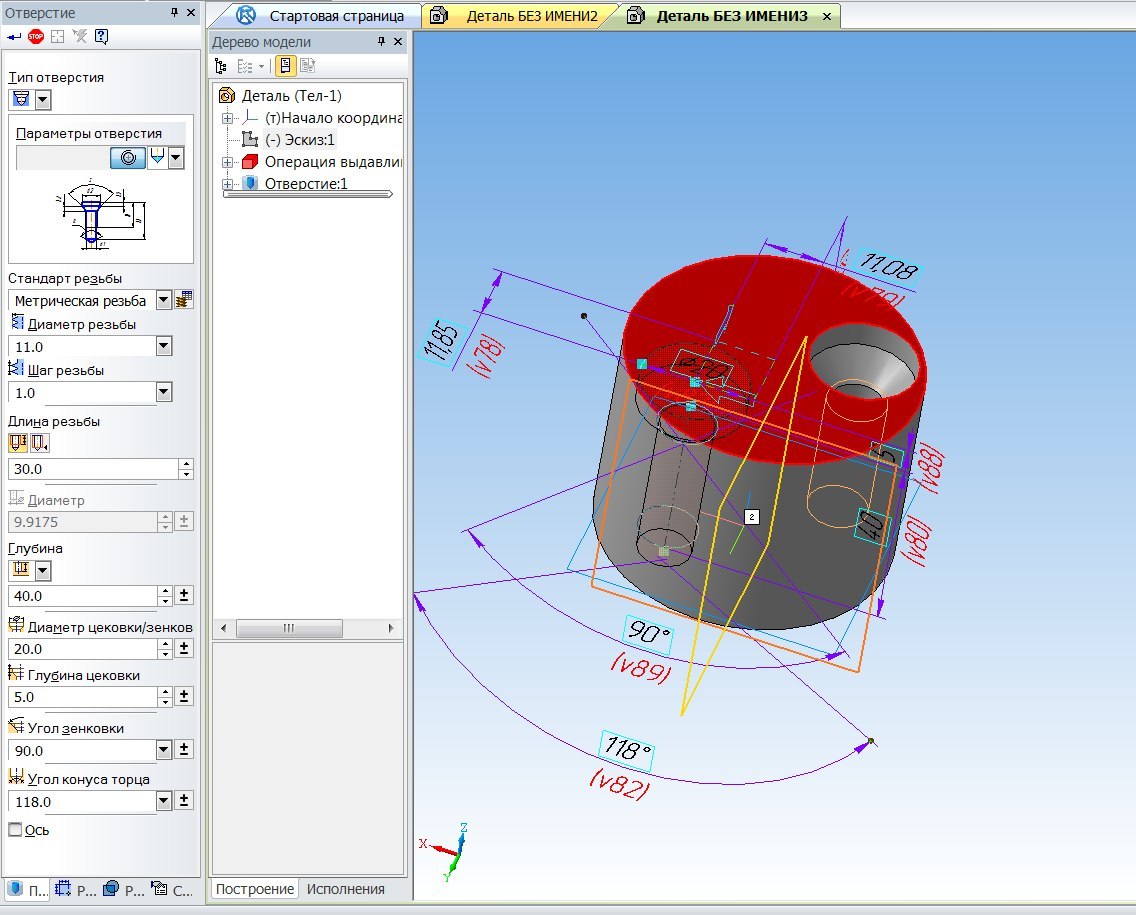Screen dimensions: 1136x915
Task: Open the Тип отверстия dropdown
Action: pos(43,100)
